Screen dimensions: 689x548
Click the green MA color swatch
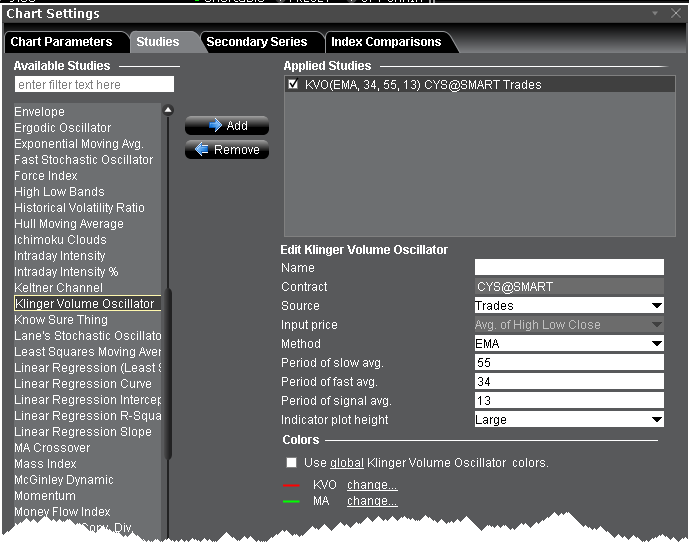pyautogui.click(x=291, y=502)
